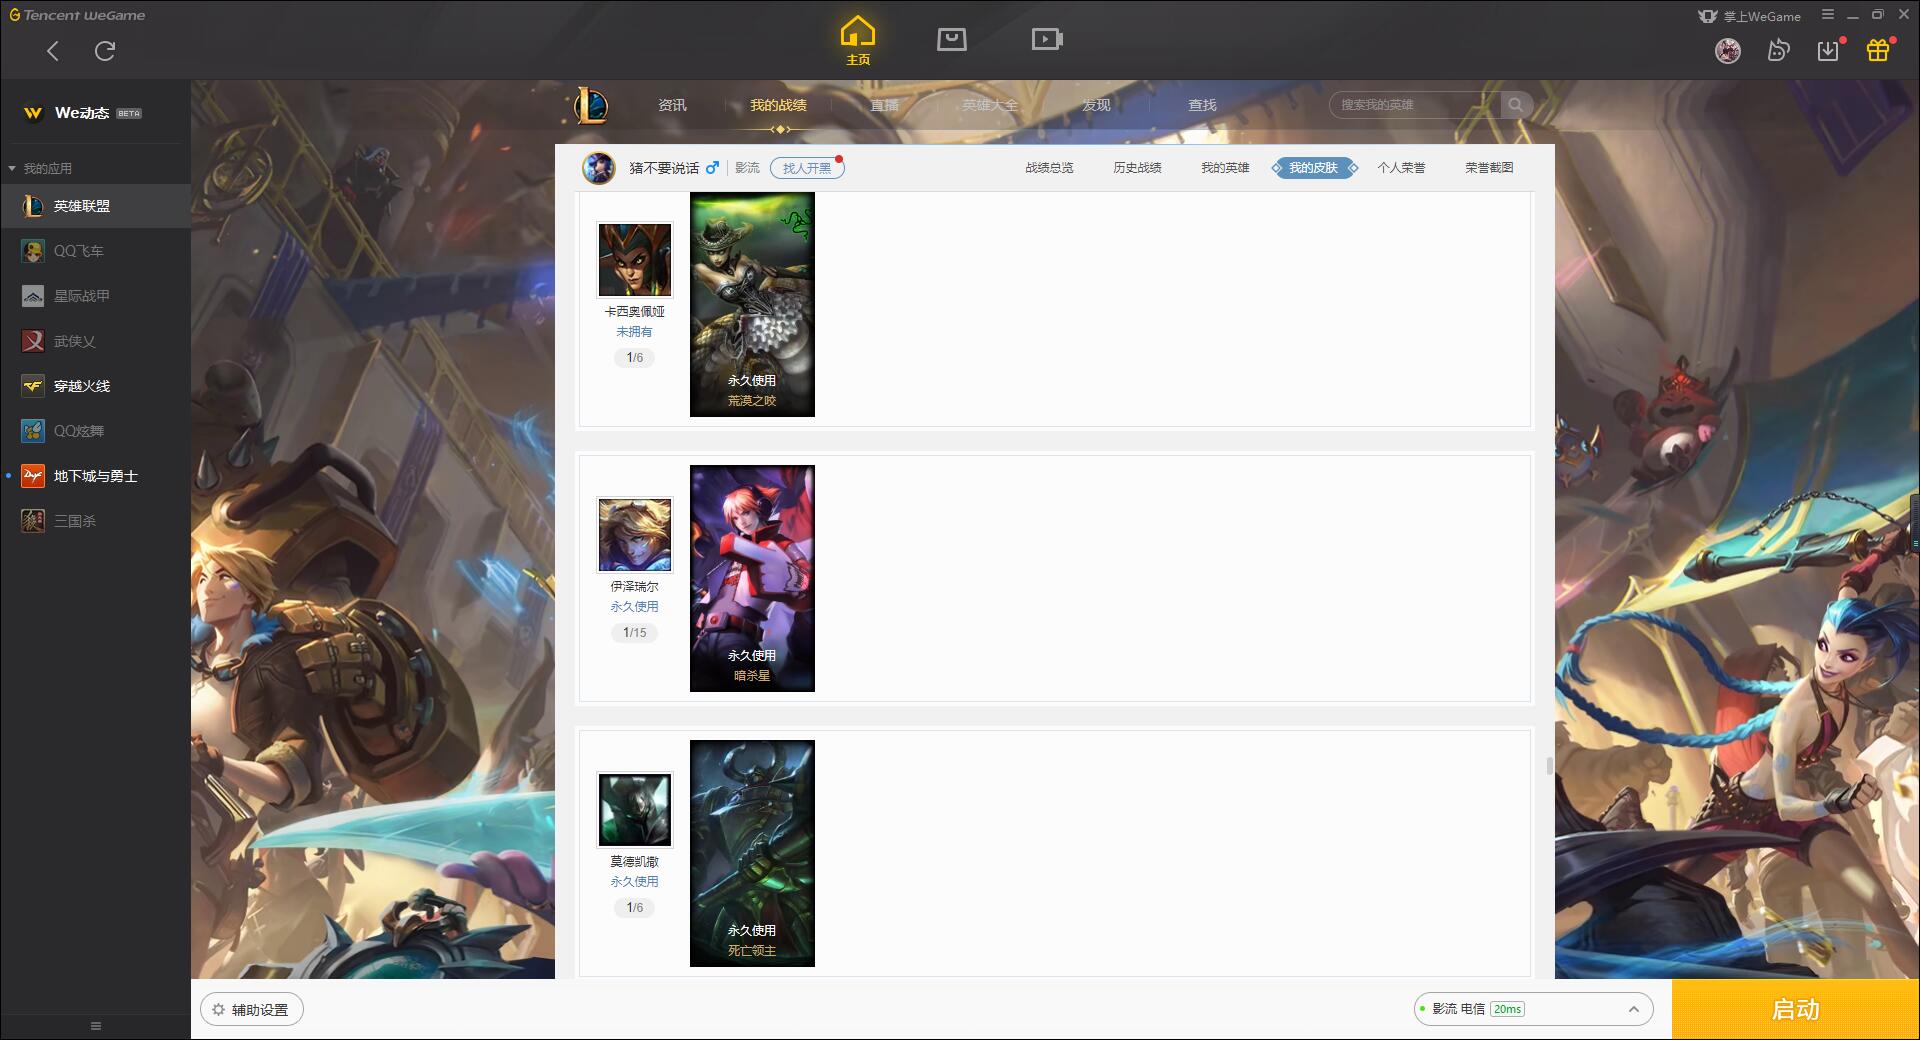Select 穿越火线 in the sidebar
Image resolution: width=1920 pixels, height=1040 pixels.
point(95,386)
